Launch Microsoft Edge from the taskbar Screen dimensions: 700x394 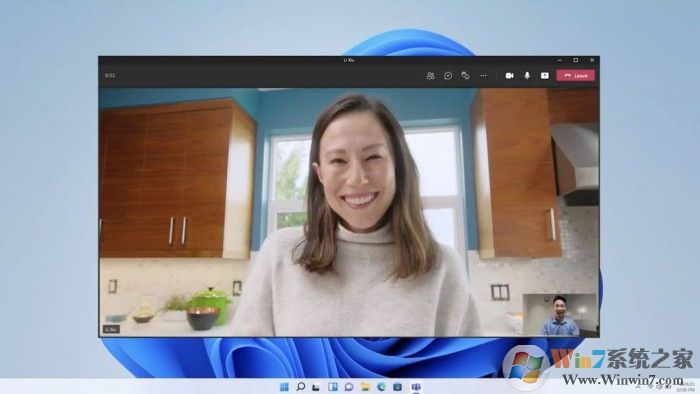(x=381, y=387)
